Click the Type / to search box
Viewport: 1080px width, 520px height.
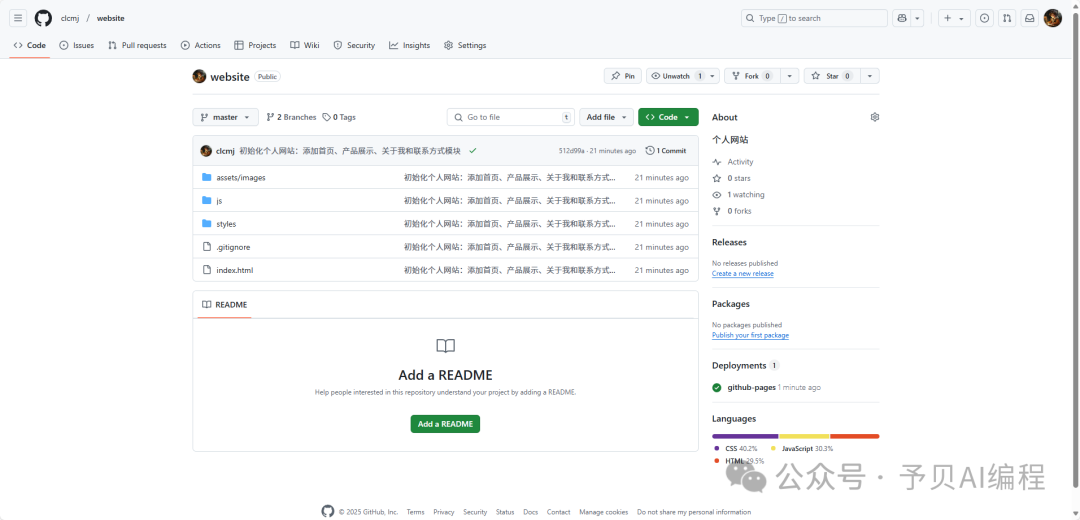pyautogui.click(x=814, y=19)
